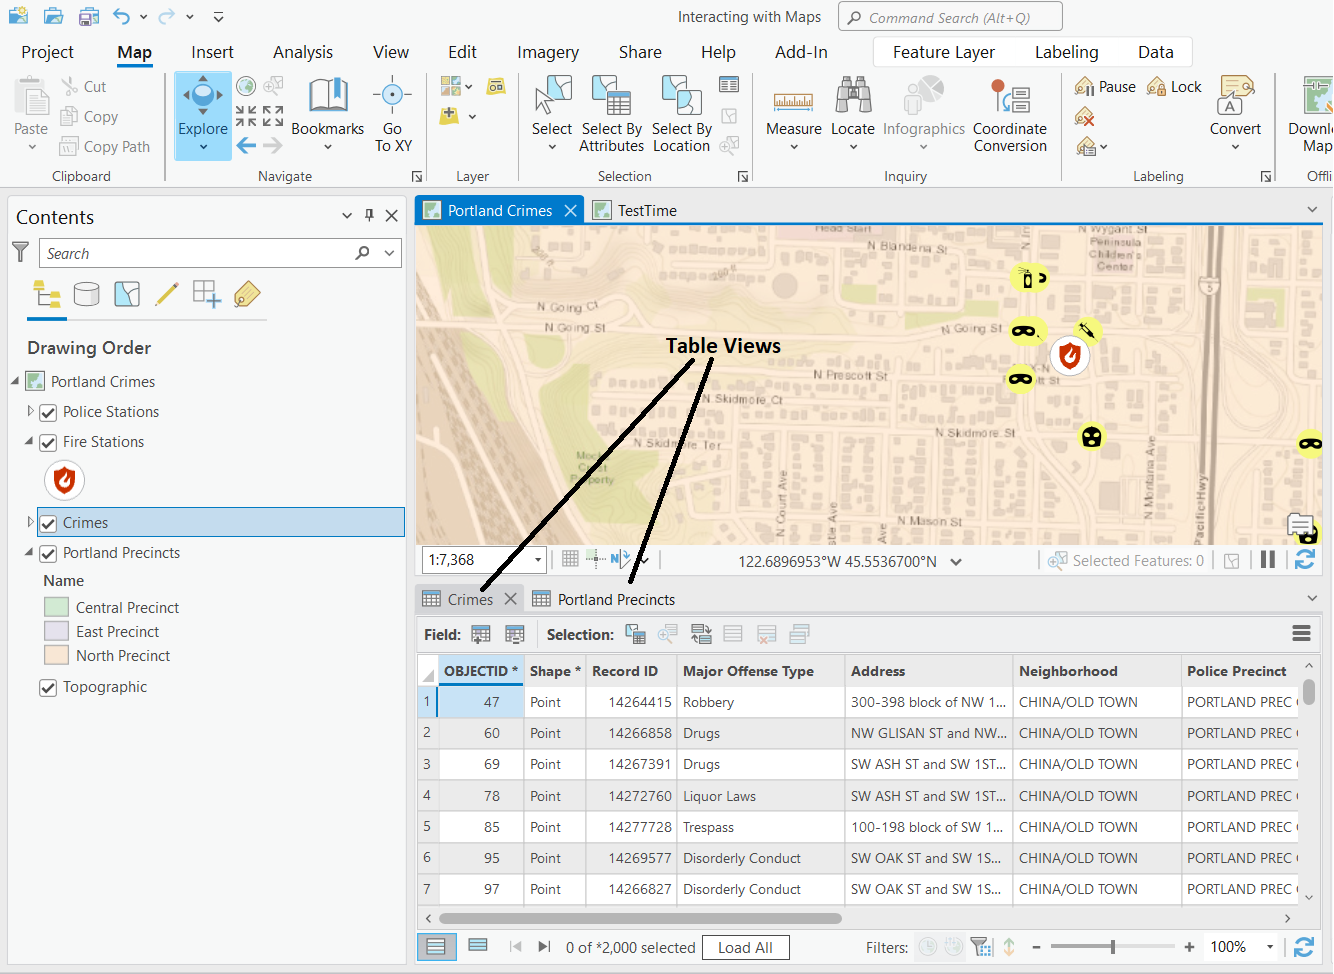This screenshot has height=974, width=1334.
Task: Open the map scale dropdown
Action: pyautogui.click(x=538, y=560)
